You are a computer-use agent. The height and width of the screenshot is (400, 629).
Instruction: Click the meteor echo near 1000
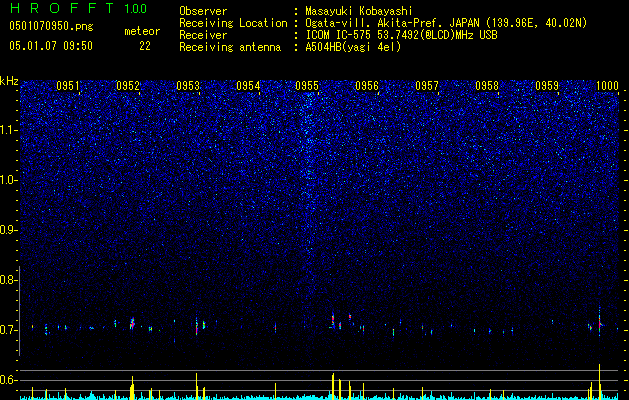[599, 321]
